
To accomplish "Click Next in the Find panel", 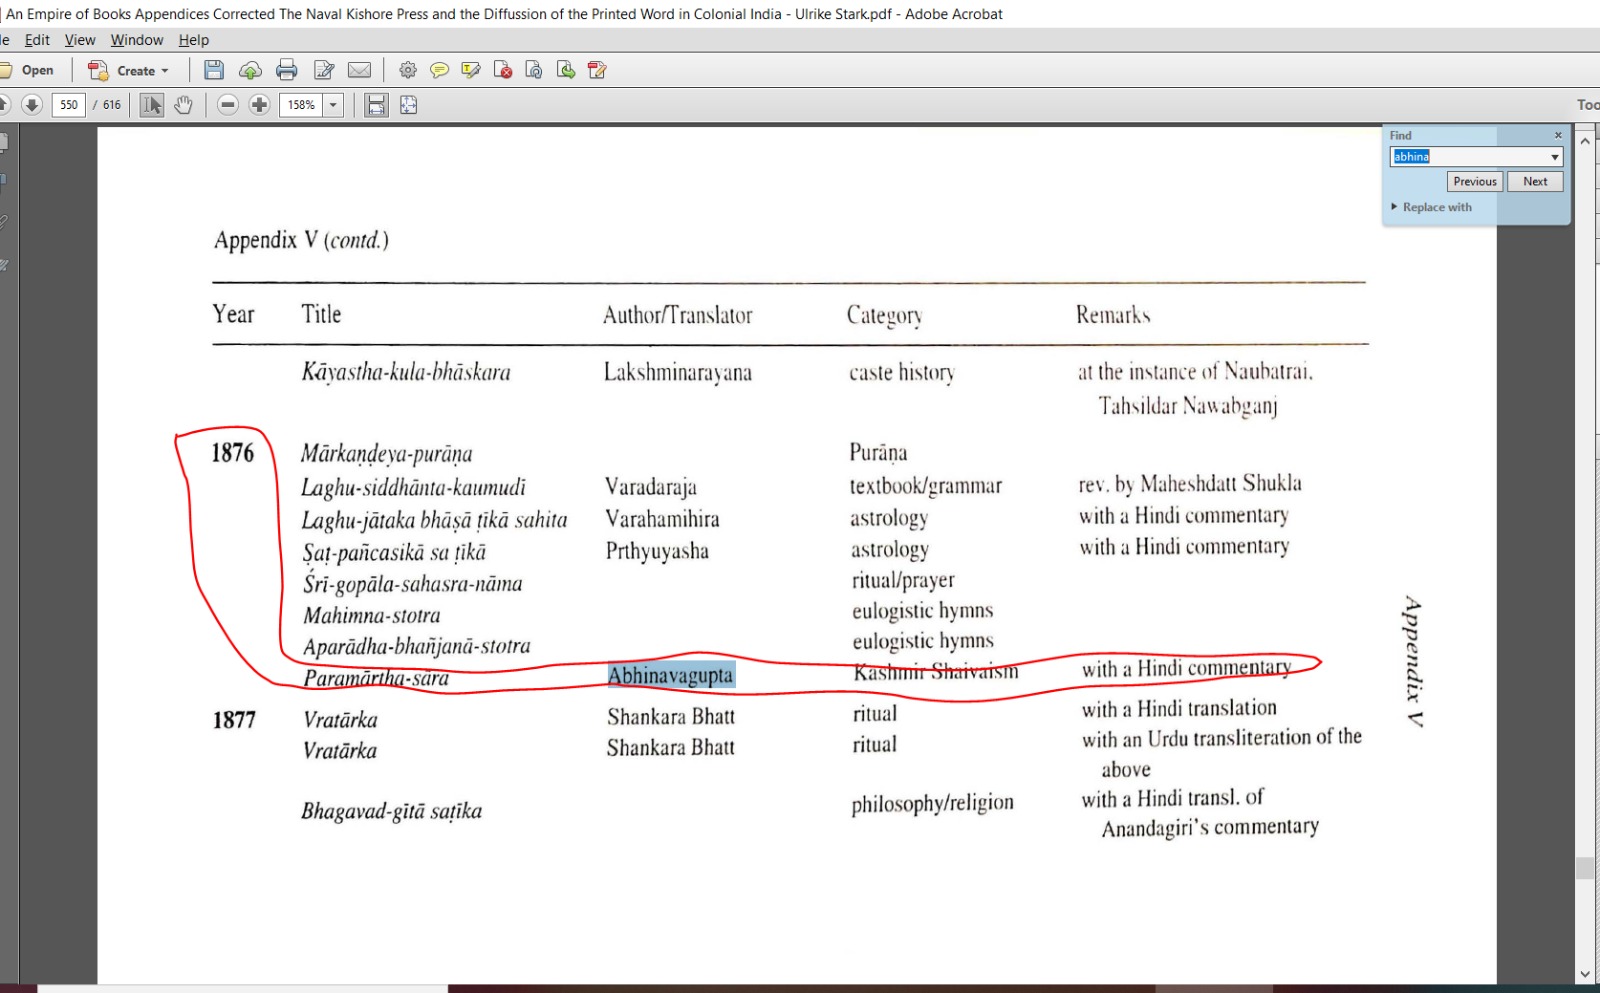I will pos(1535,181).
